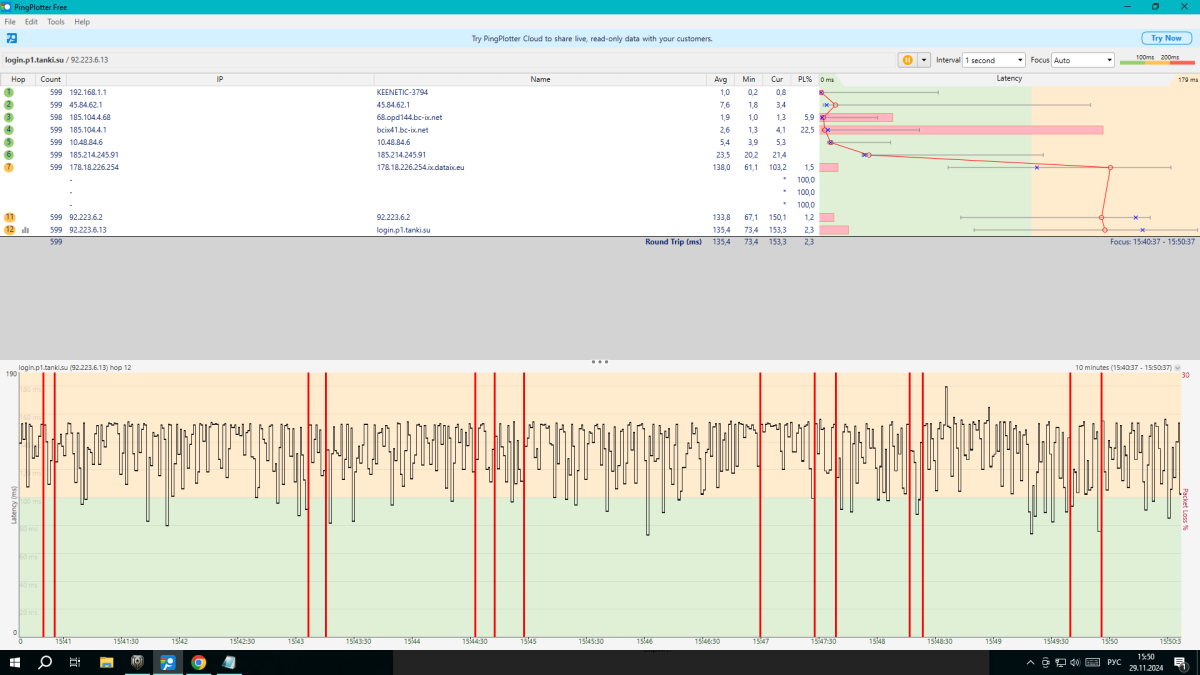
Task: Click the Help menu
Action: click(82, 21)
